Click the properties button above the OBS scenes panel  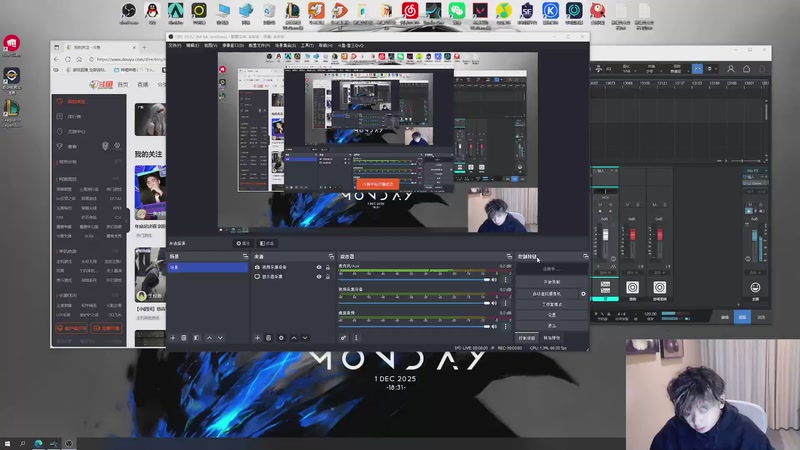coord(243,243)
